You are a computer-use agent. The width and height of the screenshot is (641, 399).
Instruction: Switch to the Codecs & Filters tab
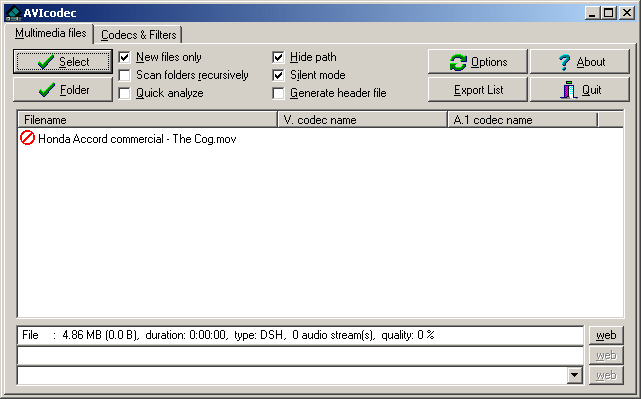139,35
